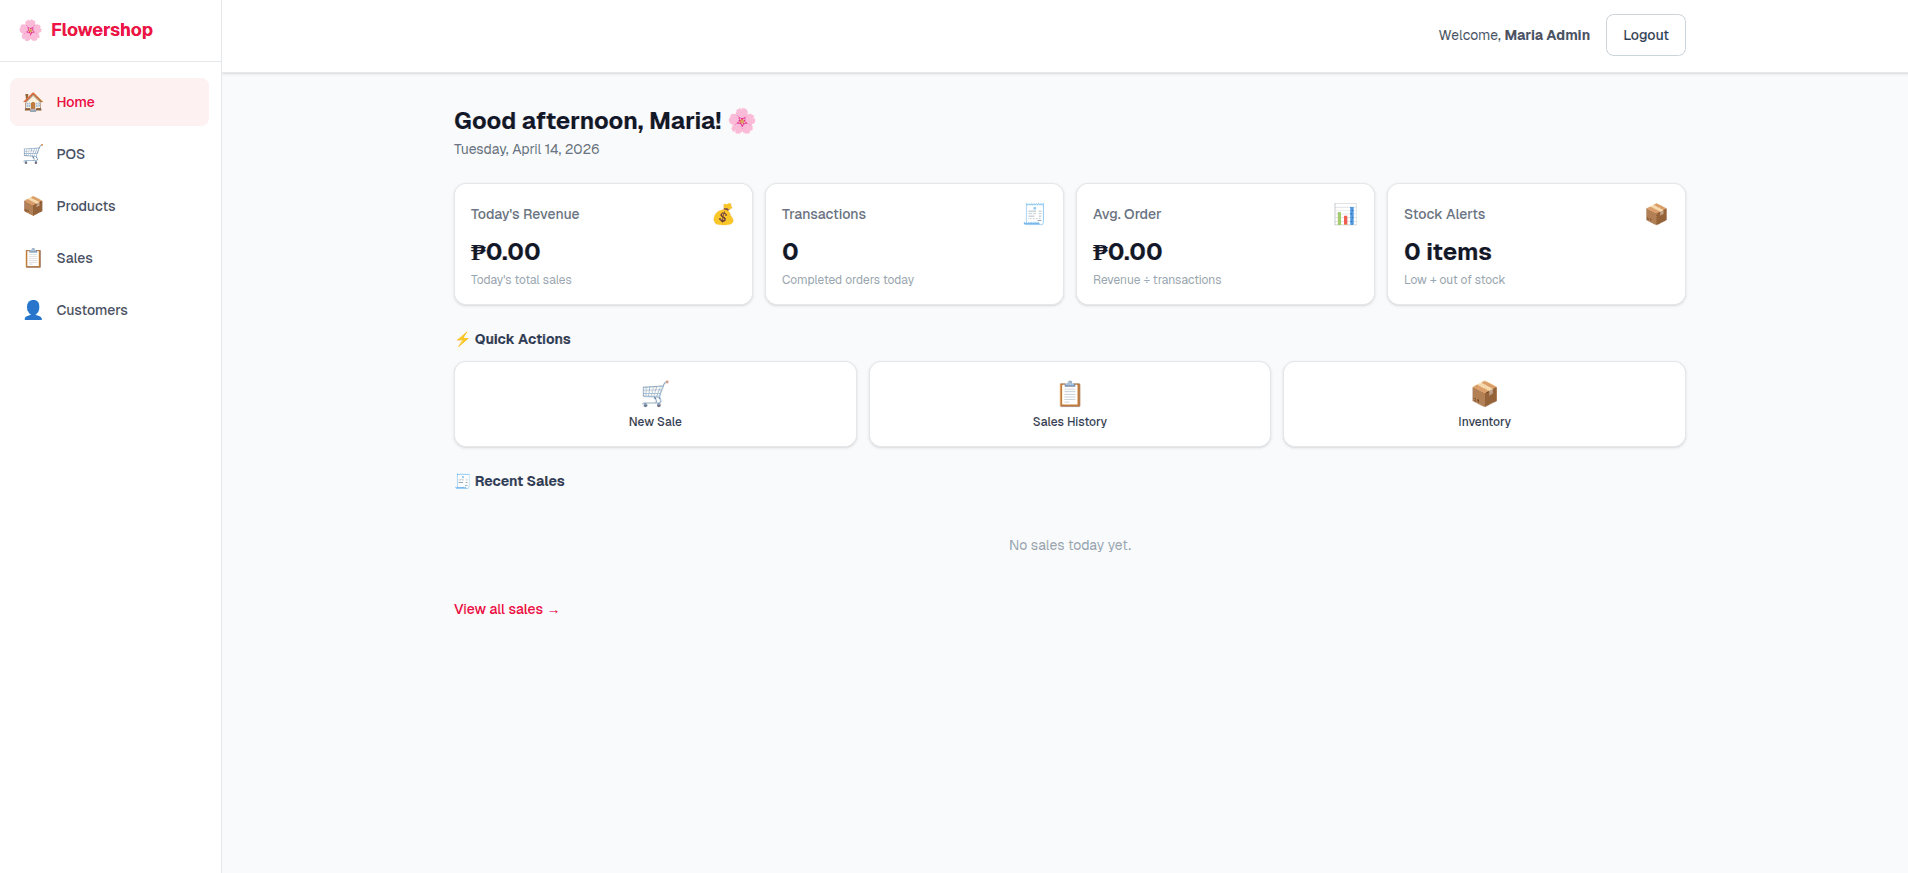Open the Home menu item
The image size is (1908, 873).
coord(109,102)
